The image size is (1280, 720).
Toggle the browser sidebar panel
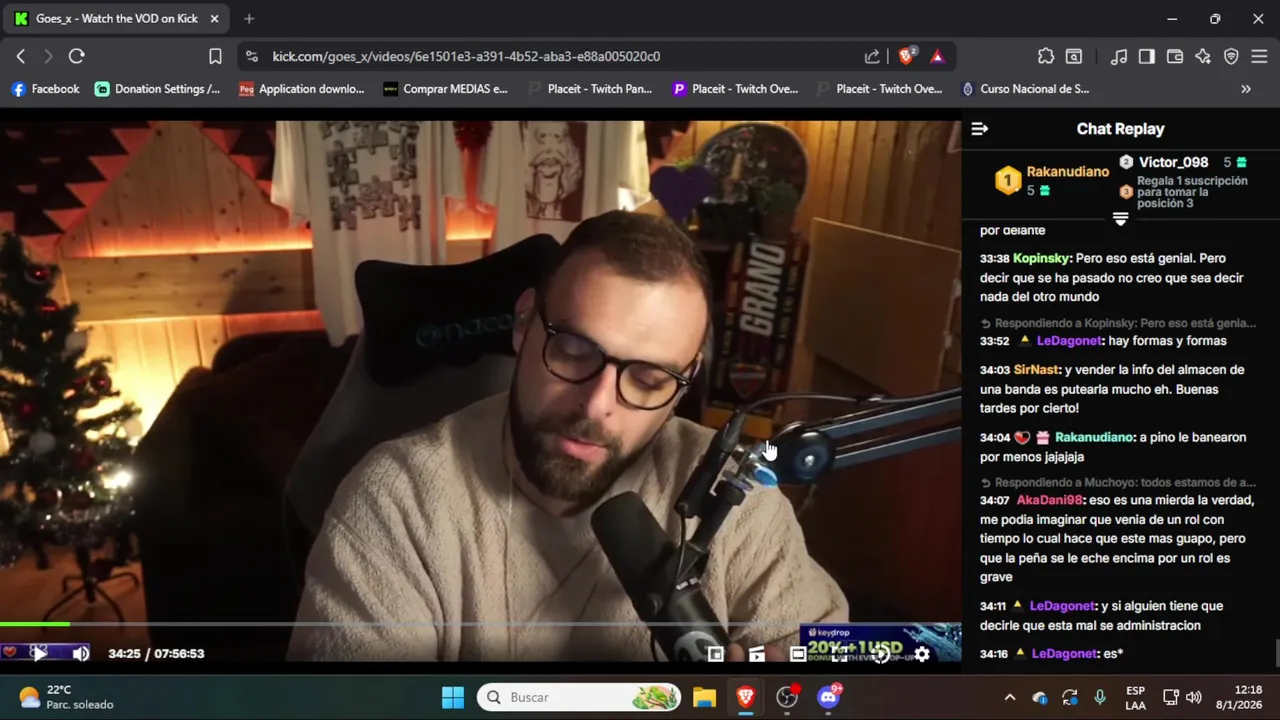tap(1147, 56)
